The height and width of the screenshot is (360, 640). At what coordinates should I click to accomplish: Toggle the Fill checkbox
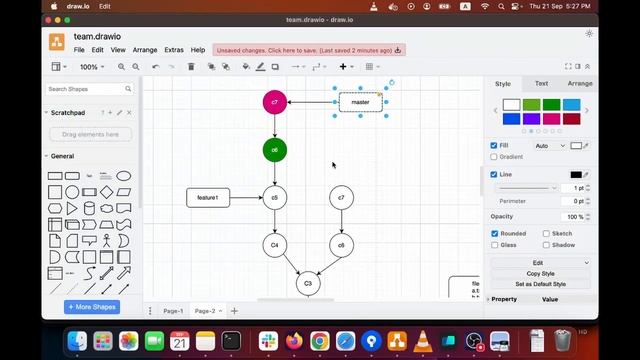[493, 145]
